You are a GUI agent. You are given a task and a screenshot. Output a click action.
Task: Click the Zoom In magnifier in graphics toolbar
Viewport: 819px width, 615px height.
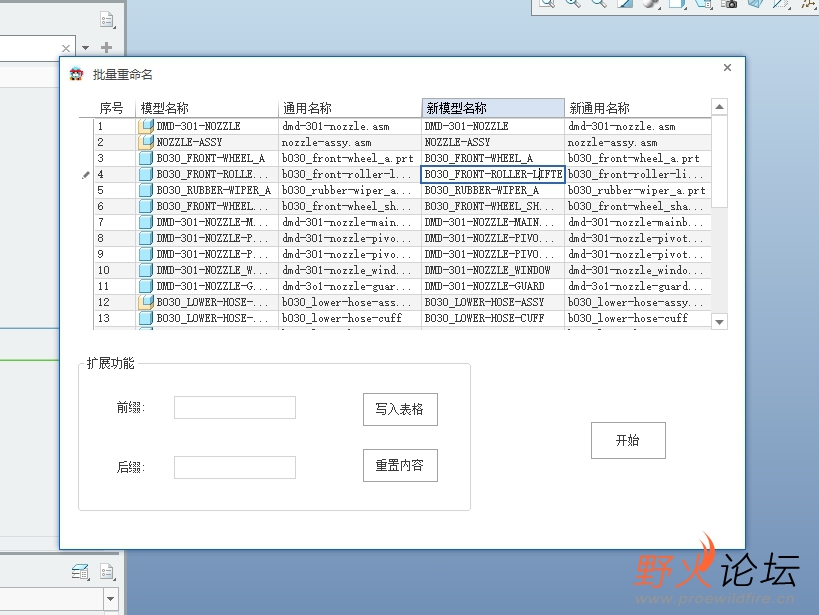(573, 4)
